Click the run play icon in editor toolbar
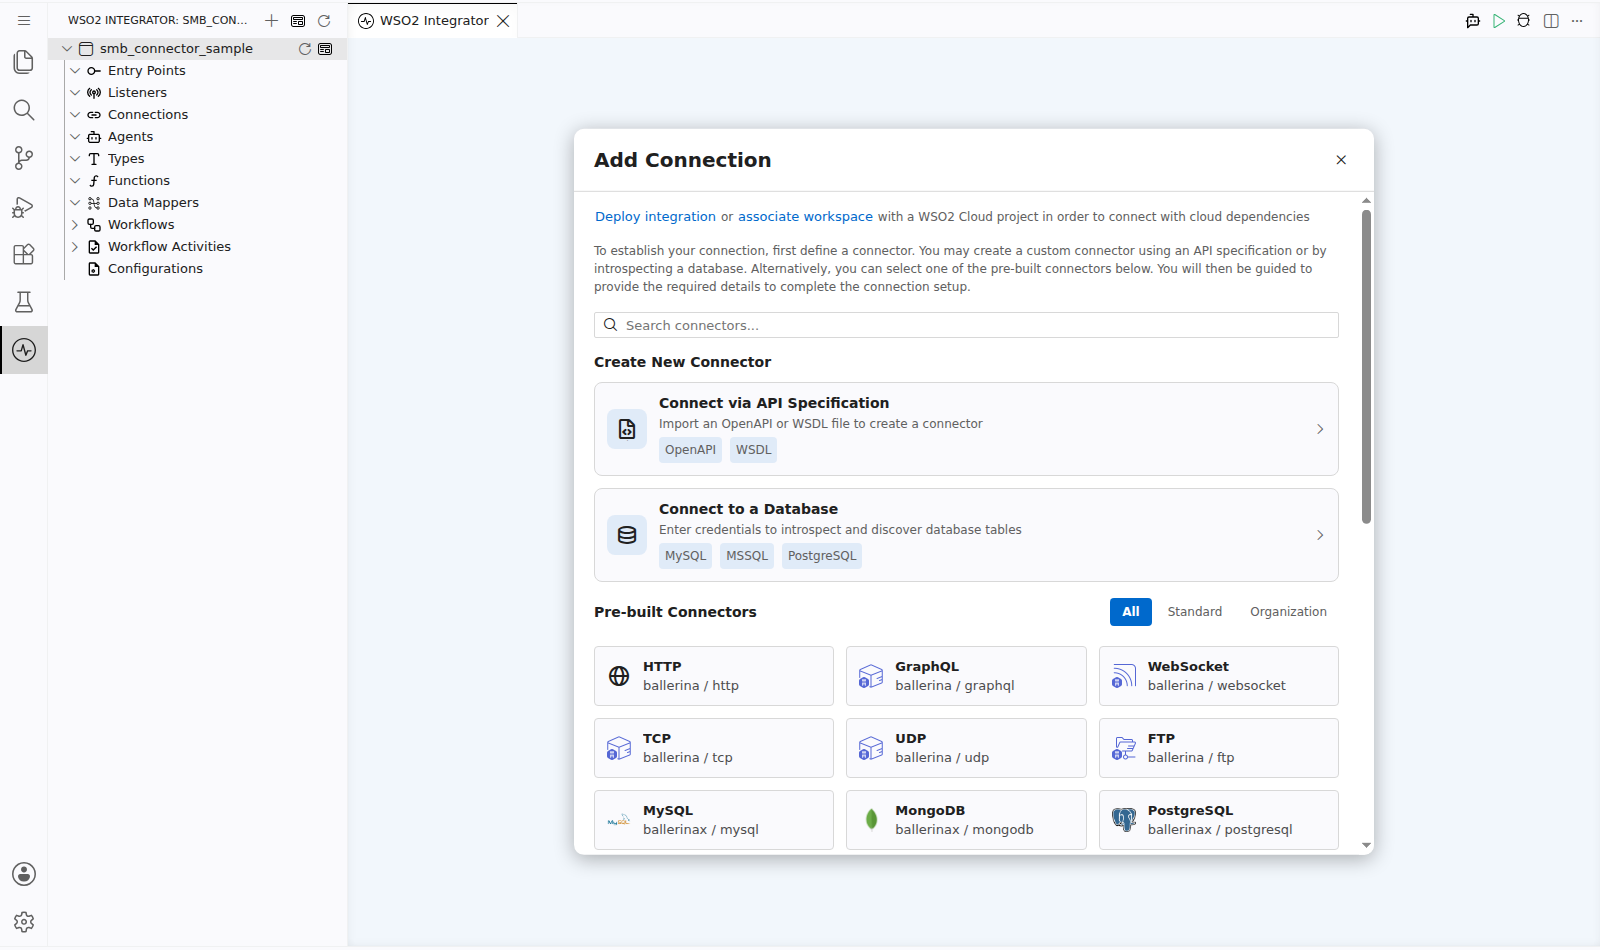 coord(1499,20)
